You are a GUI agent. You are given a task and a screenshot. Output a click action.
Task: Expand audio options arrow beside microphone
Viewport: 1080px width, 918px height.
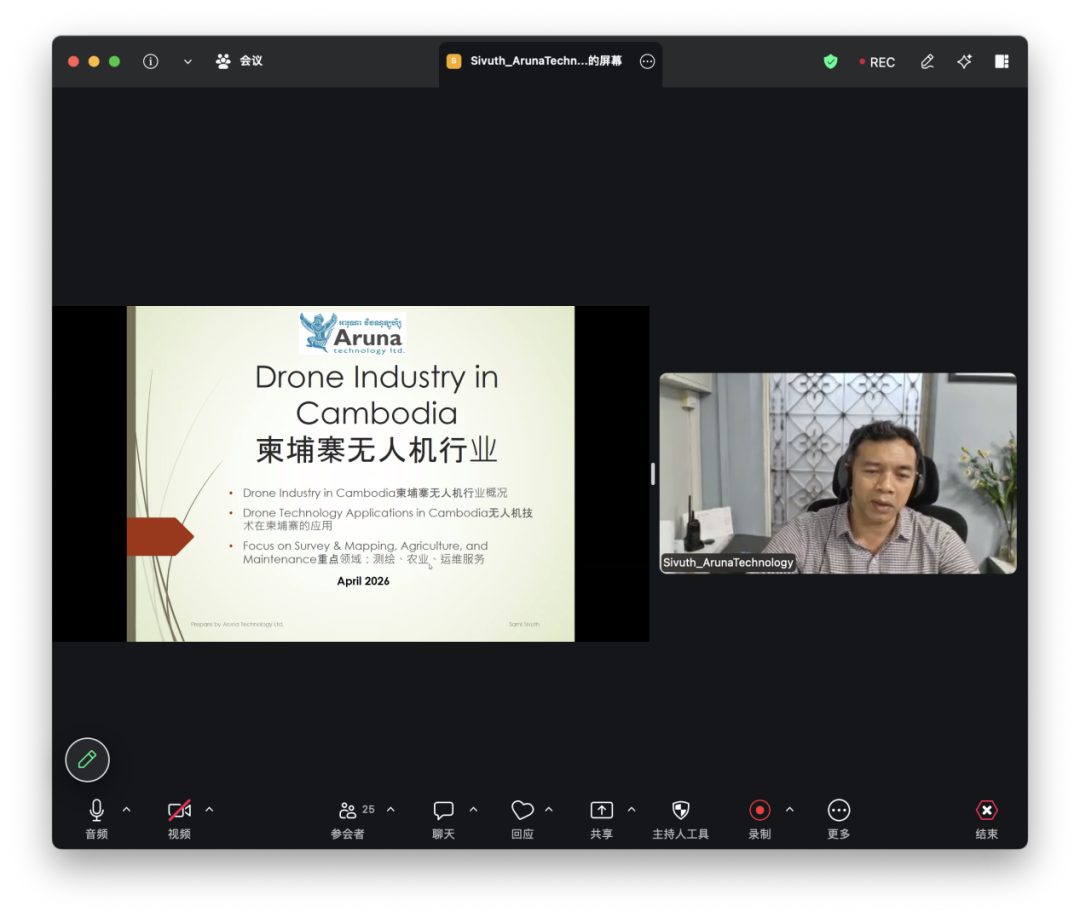[x=126, y=810]
